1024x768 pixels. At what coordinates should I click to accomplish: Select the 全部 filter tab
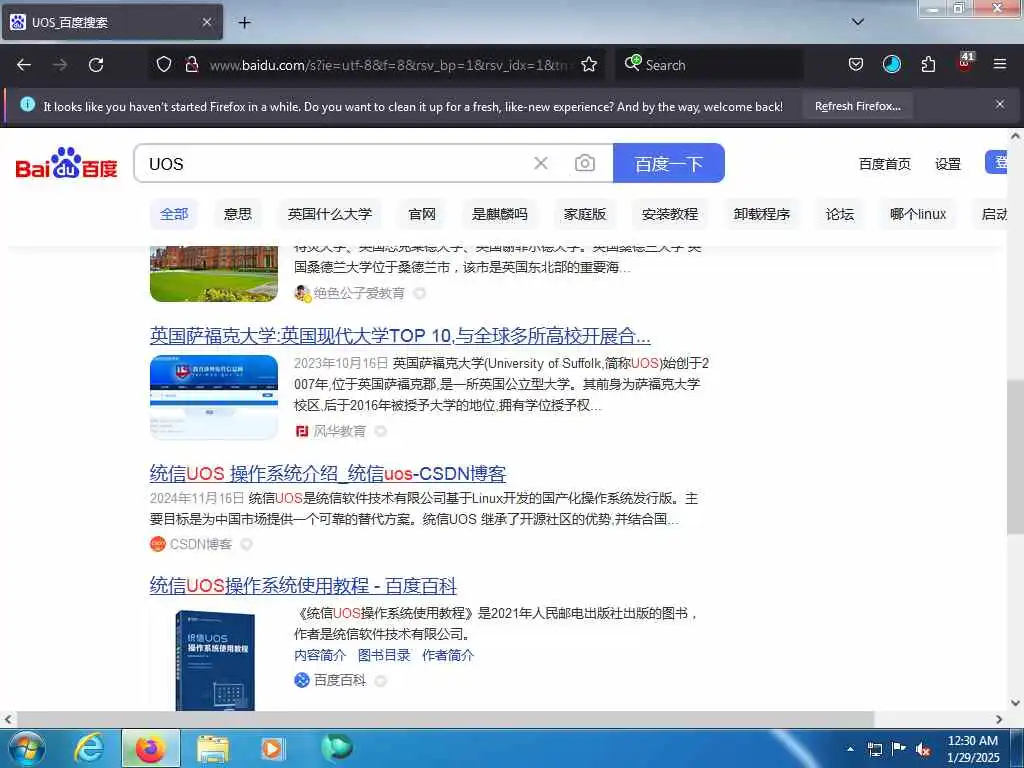pyautogui.click(x=174, y=214)
